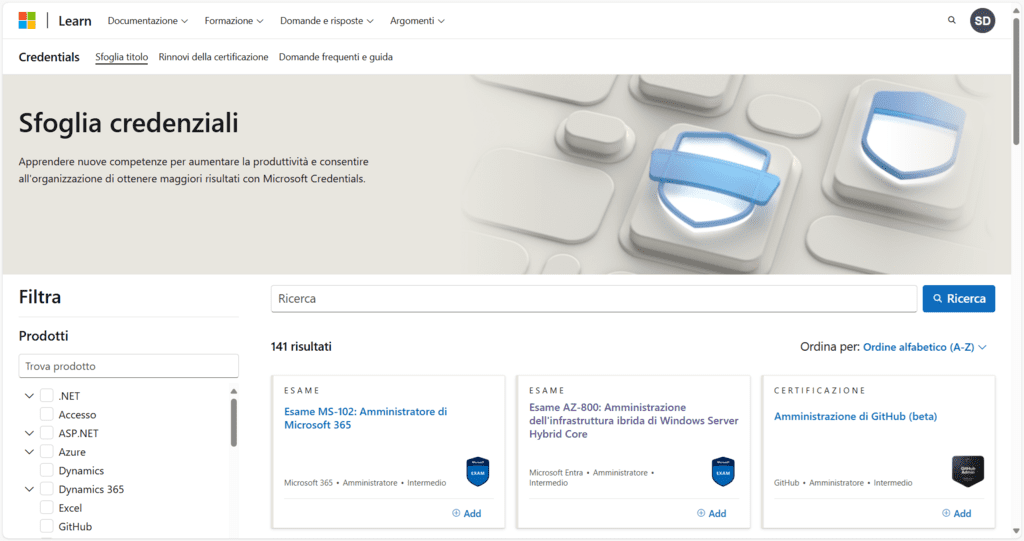This screenshot has height=541, width=1024.
Task: Check the Accesso product filter
Action: point(47,414)
